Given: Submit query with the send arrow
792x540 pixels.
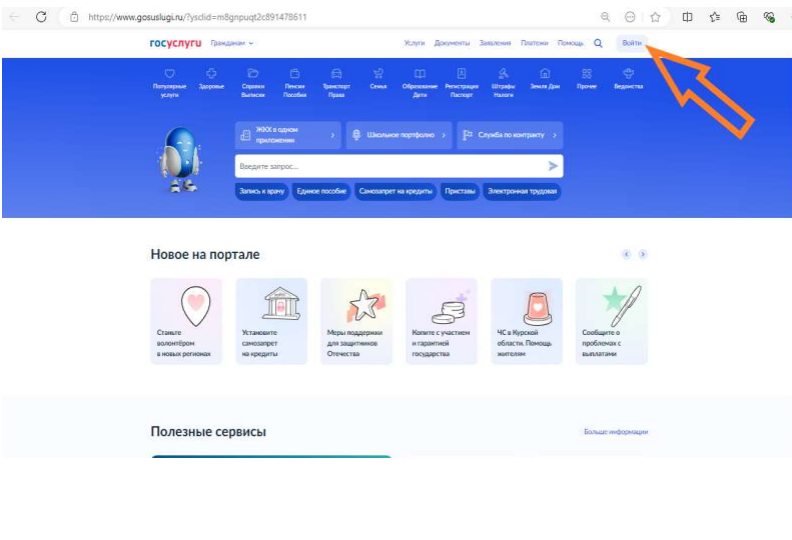Looking at the screenshot, I should pyautogui.click(x=553, y=166).
